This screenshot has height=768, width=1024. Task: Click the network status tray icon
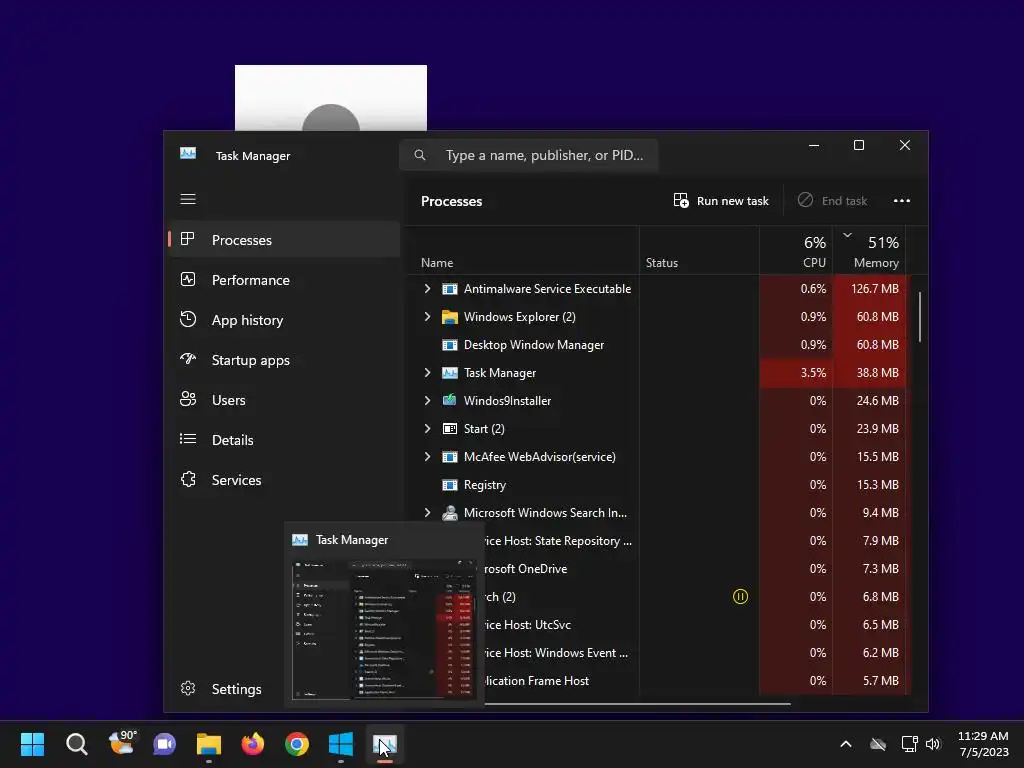tap(908, 744)
